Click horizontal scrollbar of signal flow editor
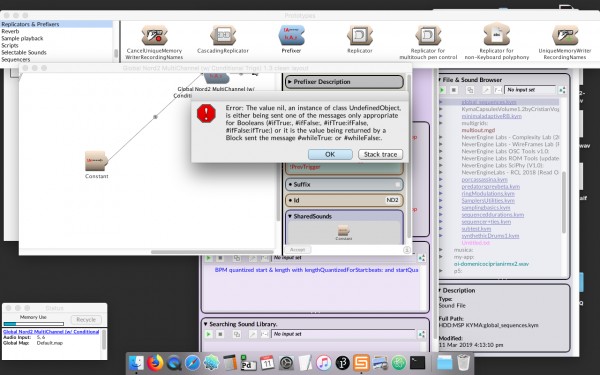The width and height of the screenshot is (600, 375). (212, 252)
